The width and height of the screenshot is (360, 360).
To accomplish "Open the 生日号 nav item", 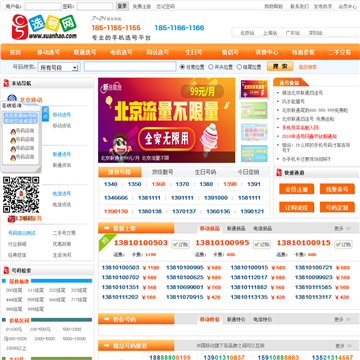I will click(194, 52).
